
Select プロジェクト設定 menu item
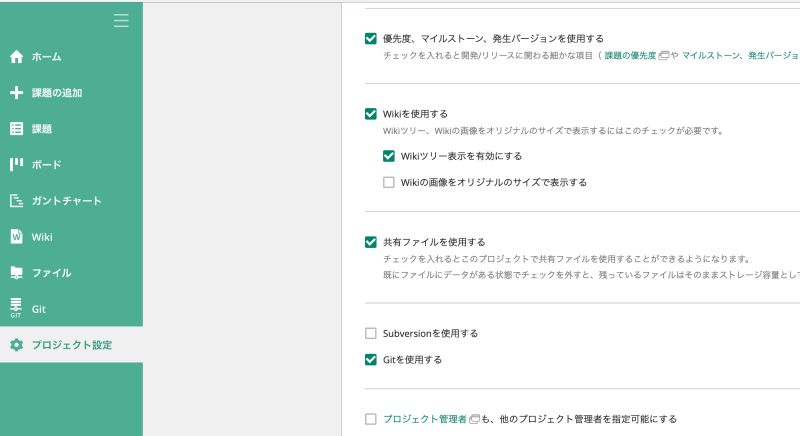(71, 345)
